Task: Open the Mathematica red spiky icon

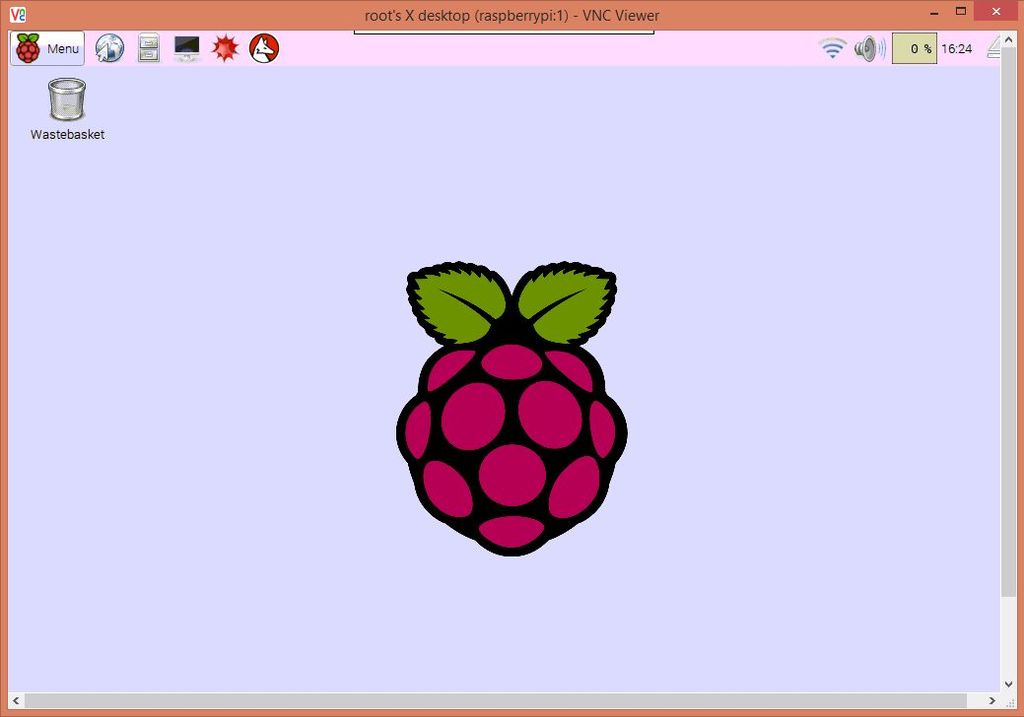Action: 225,48
